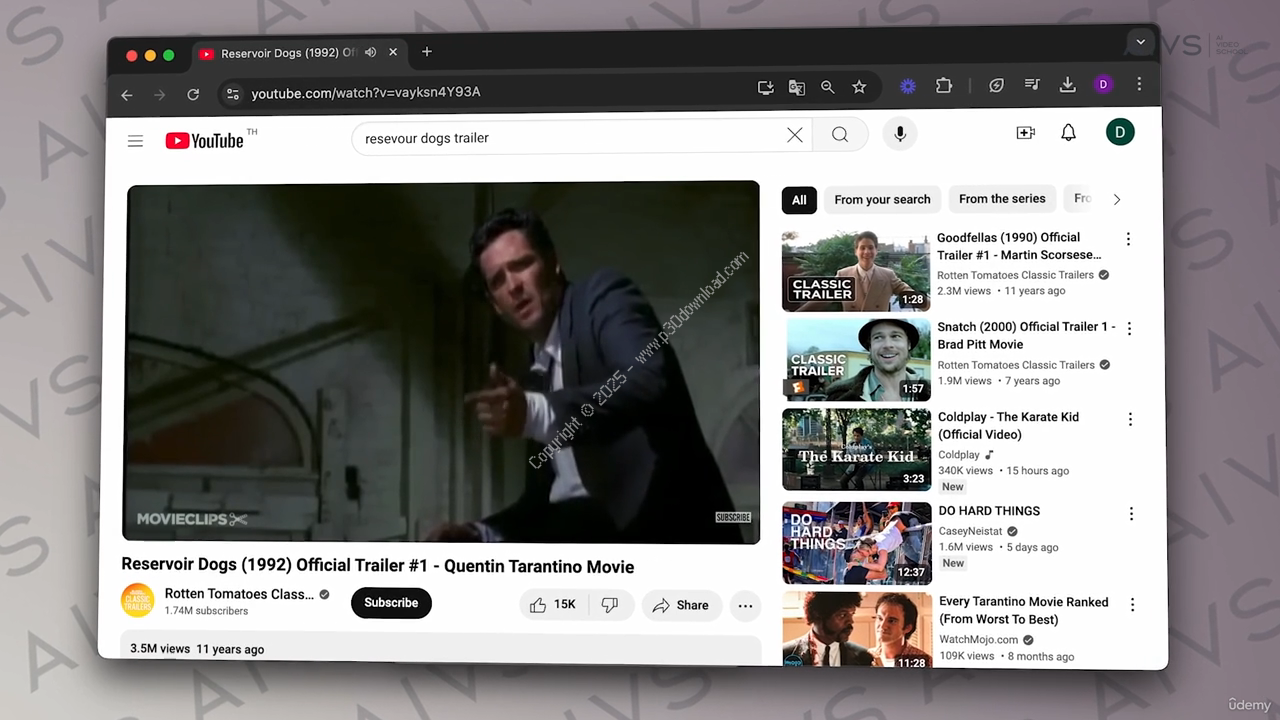Dislike the video with thumbs down
This screenshot has width=1280, height=720.
(x=610, y=605)
